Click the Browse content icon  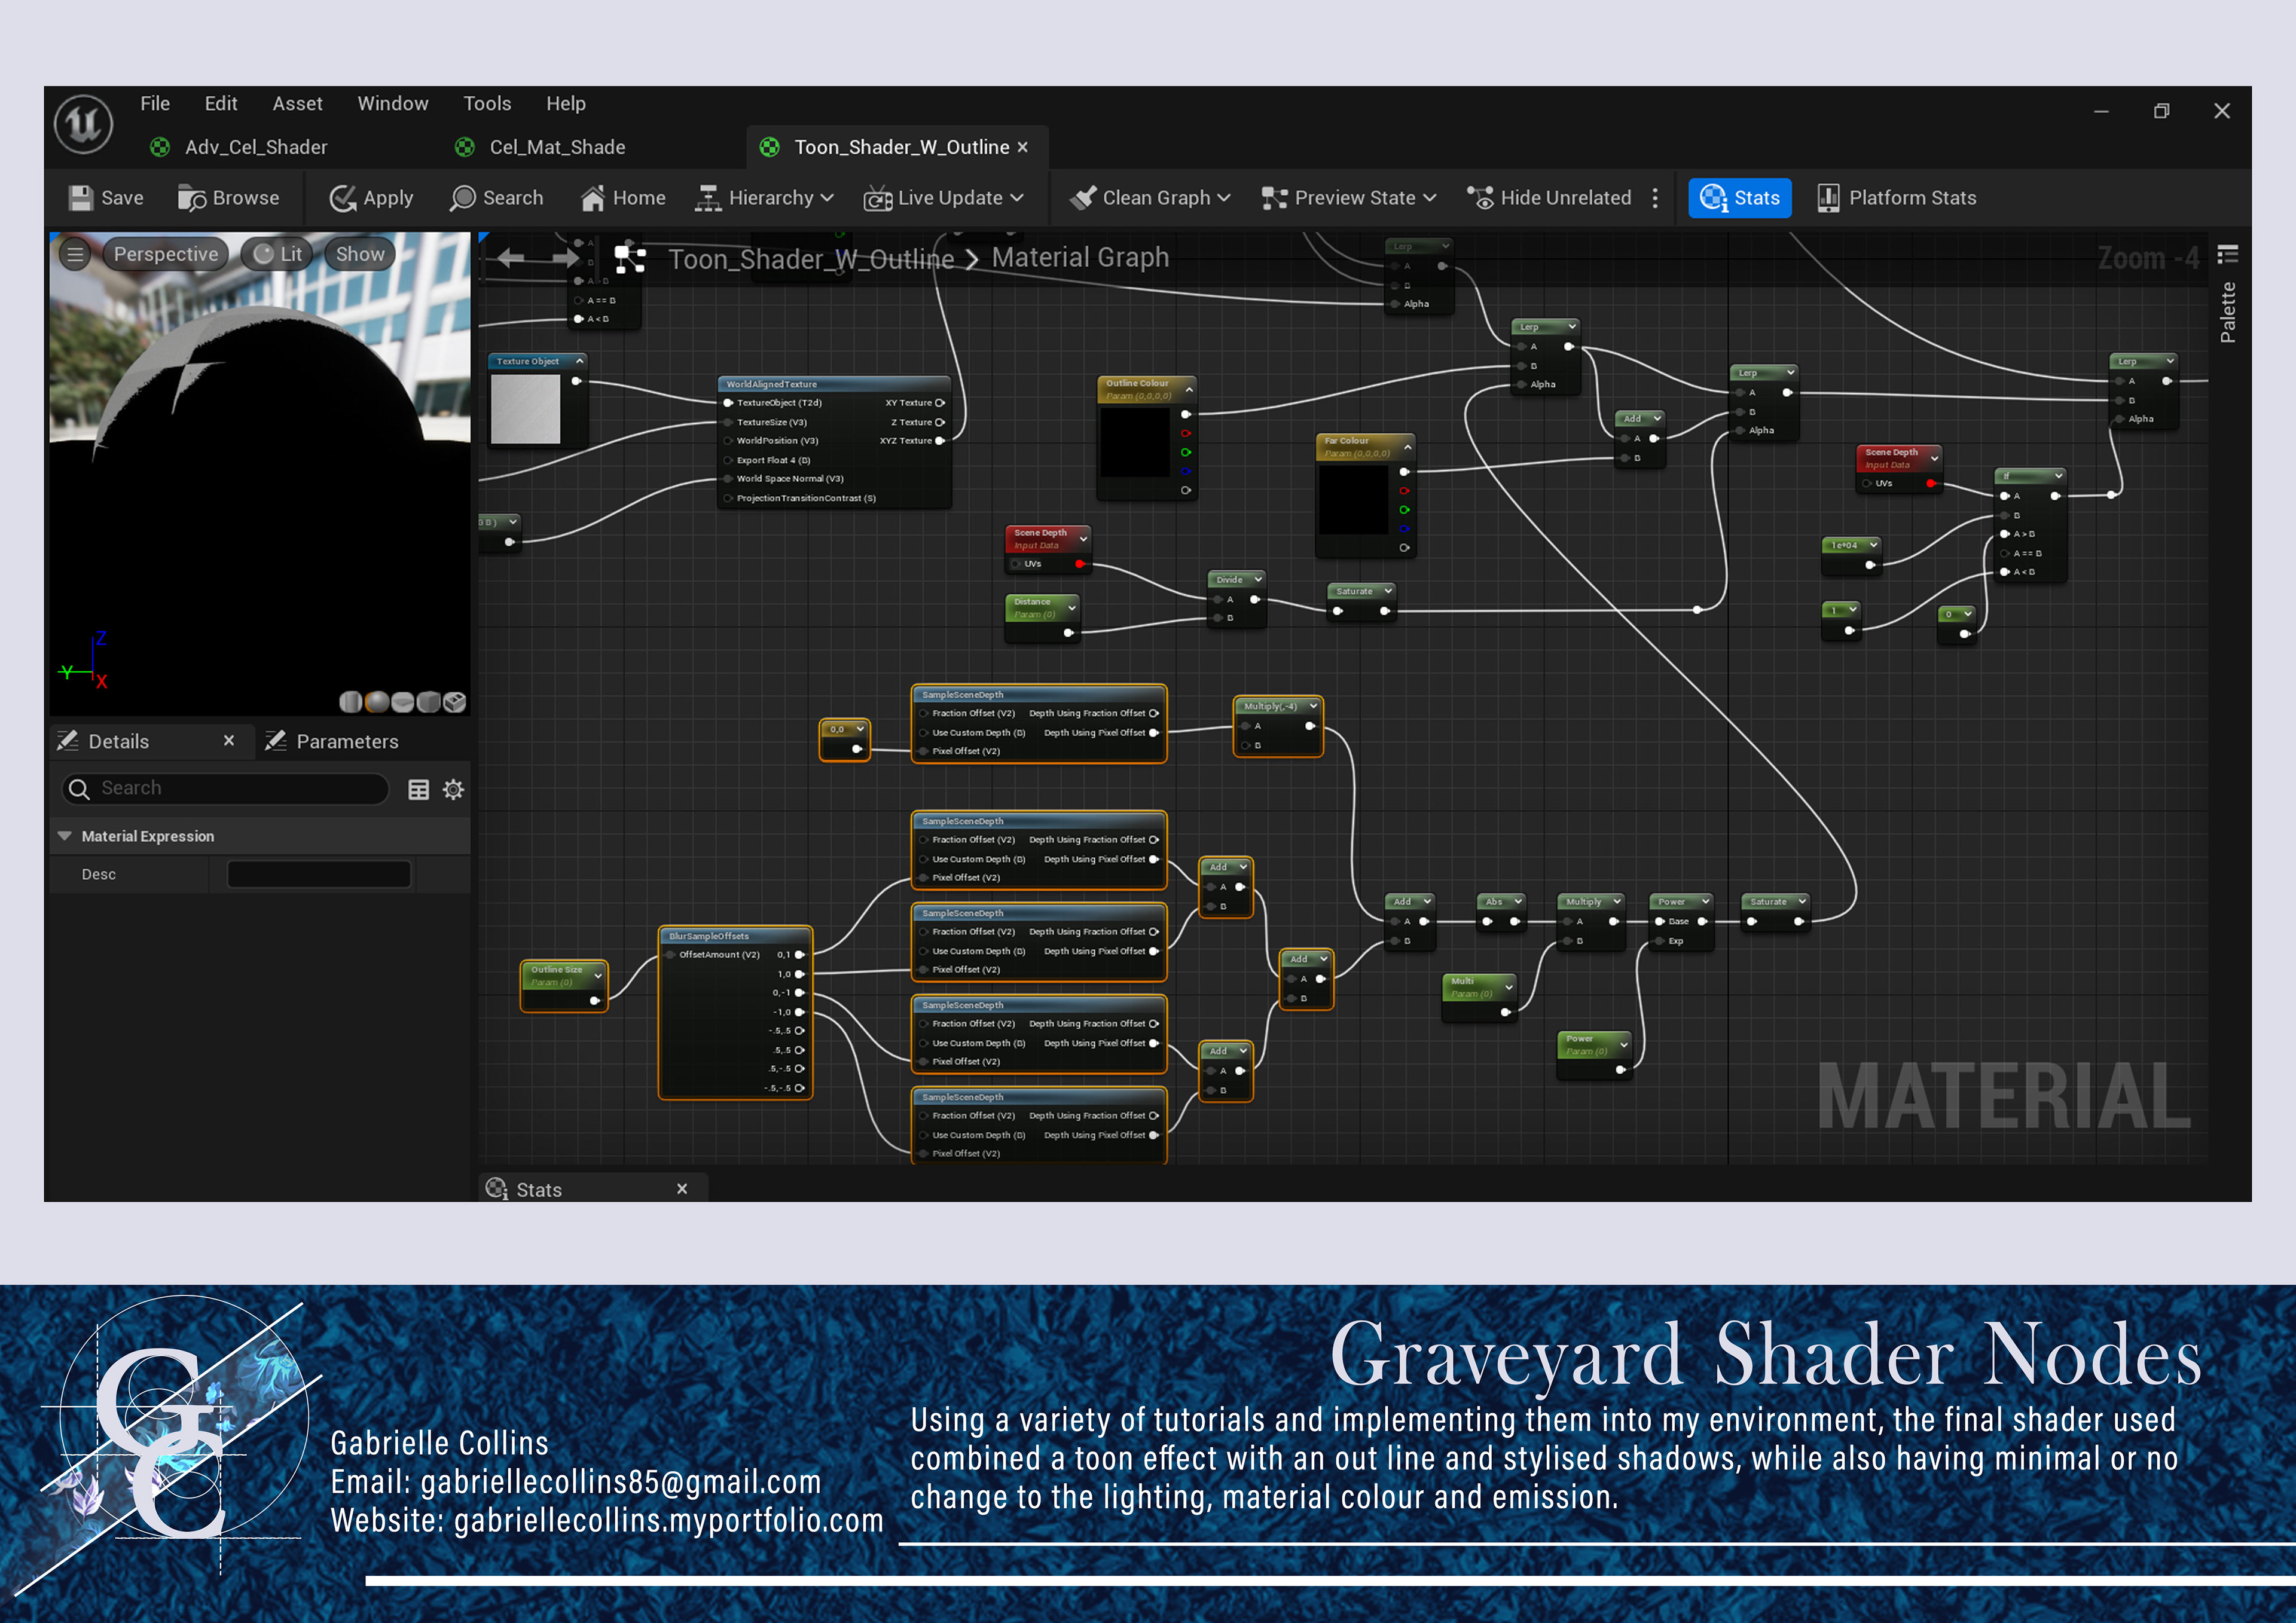[192, 198]
